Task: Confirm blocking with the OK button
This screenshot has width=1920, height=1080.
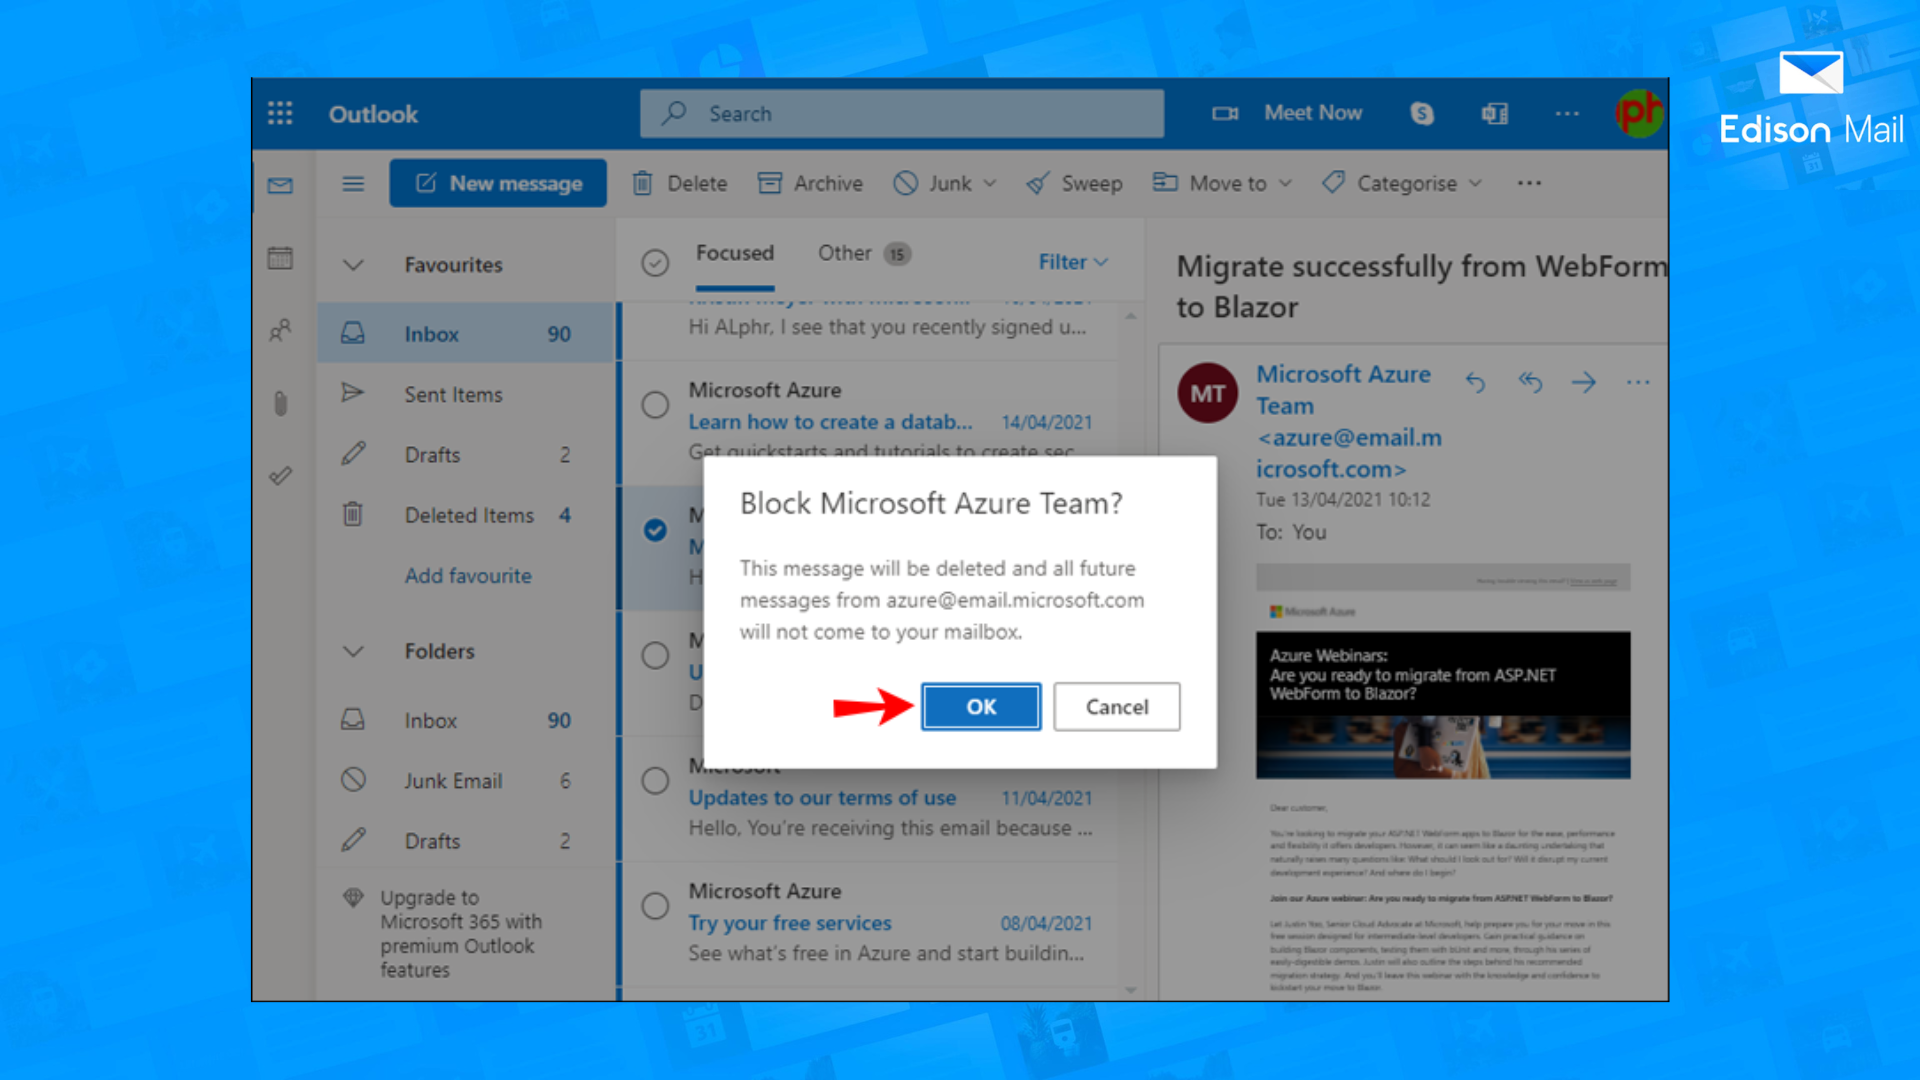Action: click(980, 706)
